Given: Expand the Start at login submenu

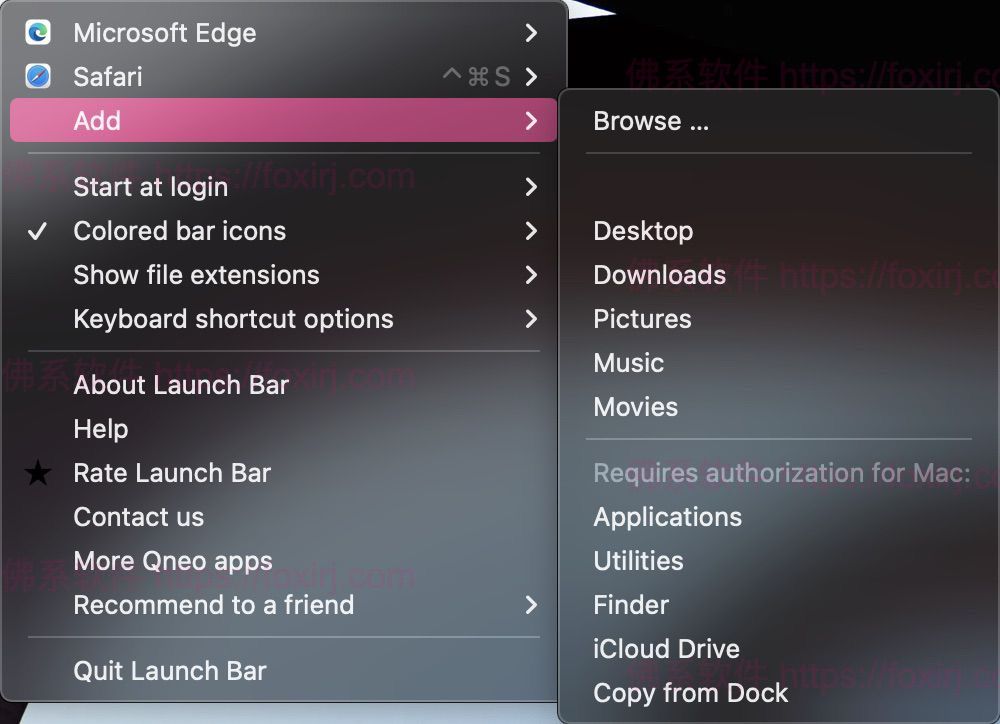Looking at the screenshot, I should pyautogui.click(x=531, y=187).
